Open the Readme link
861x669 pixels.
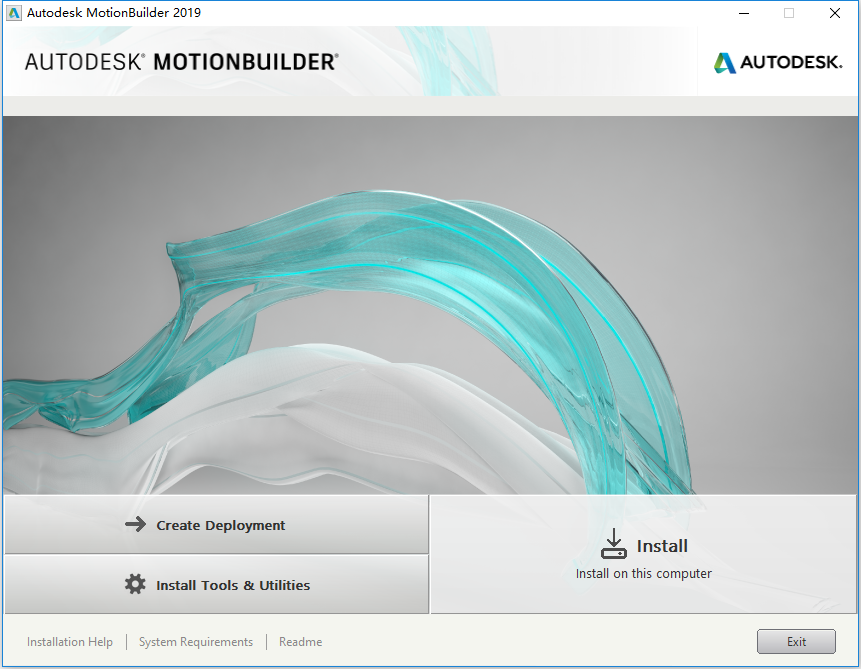pos(300,642)
